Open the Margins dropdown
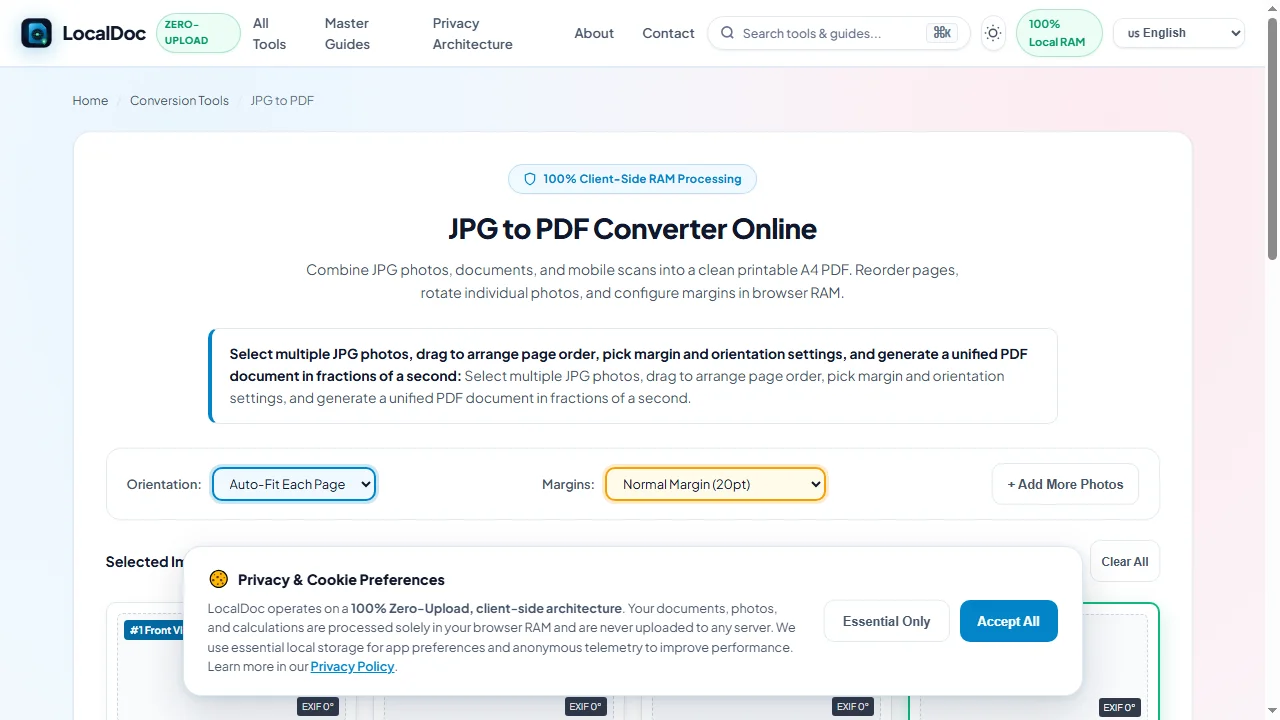The image size is (1280, 720). click(x=715, y=484)
